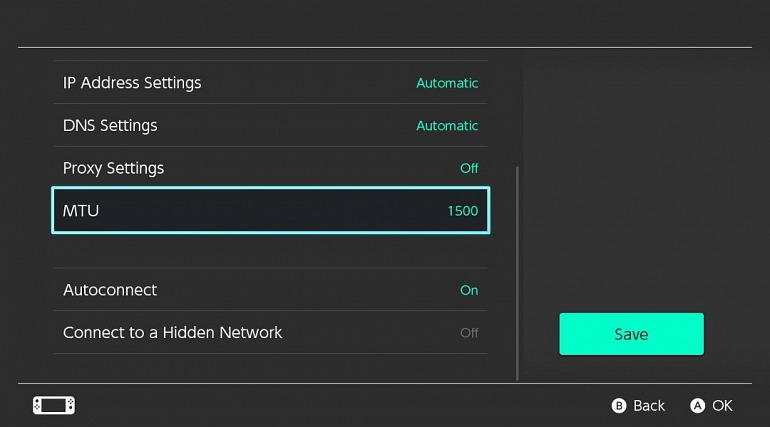Click the B button icon
The image size is (770, 427).
(x=619, y=406)
